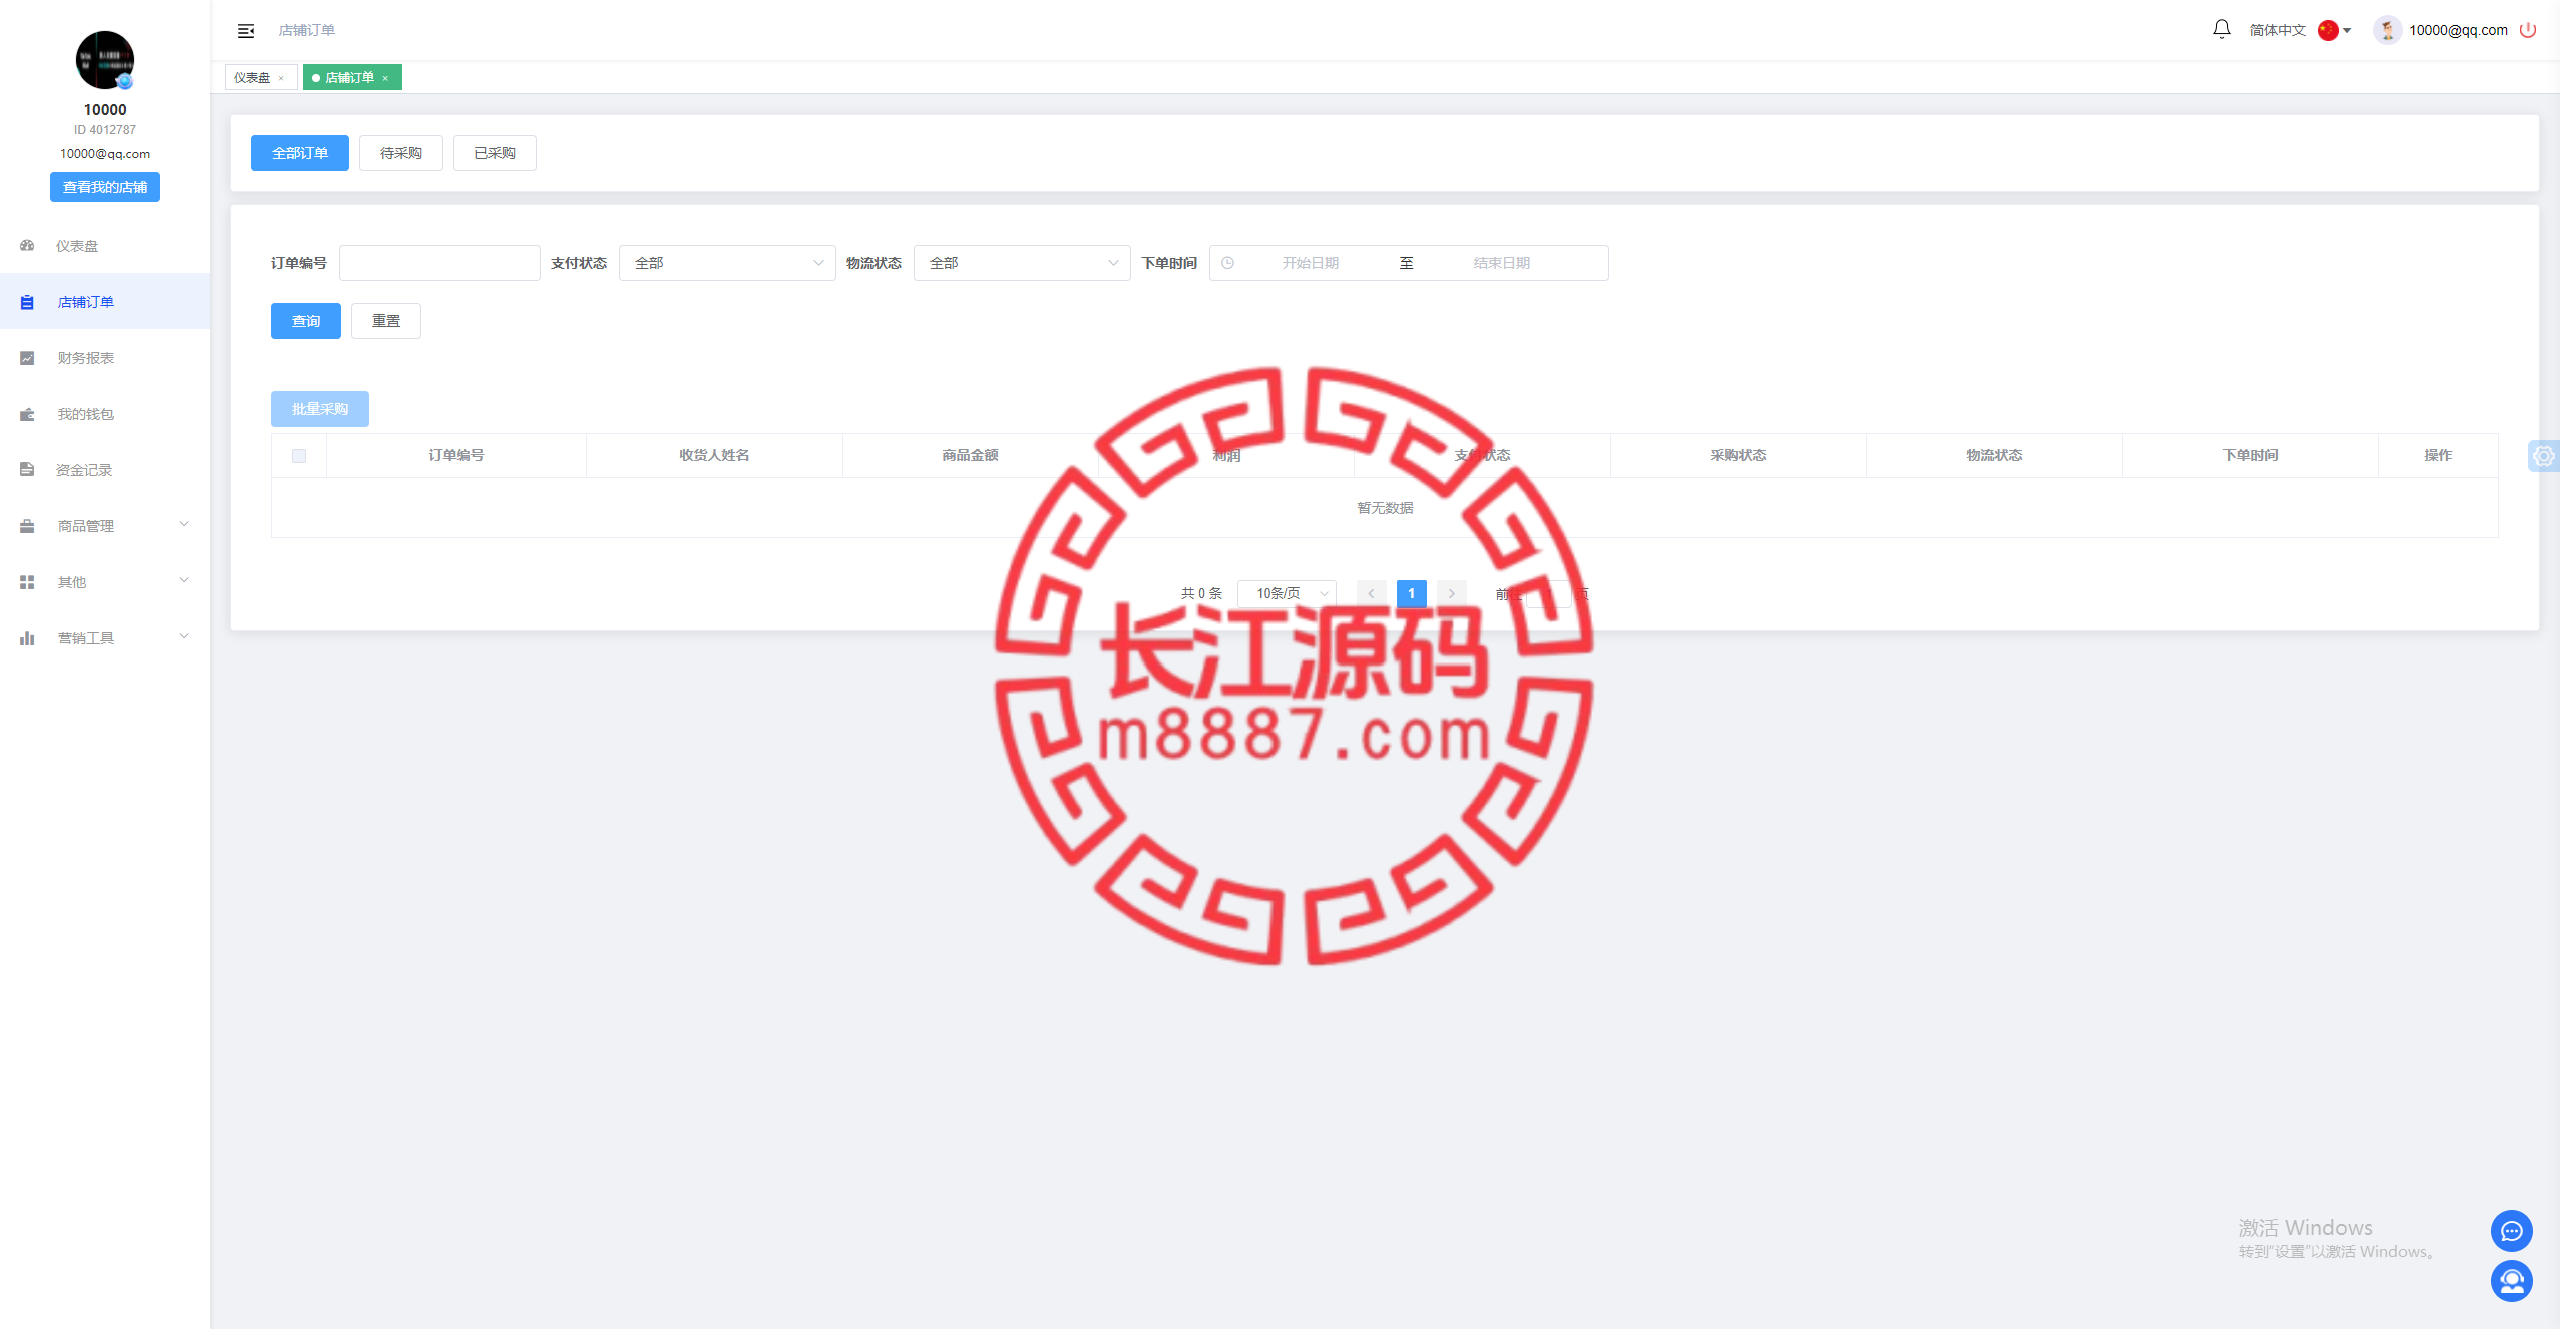Screen dimensions: 2560x1329
Task: Click the 查询 search button
Action: 306,321
